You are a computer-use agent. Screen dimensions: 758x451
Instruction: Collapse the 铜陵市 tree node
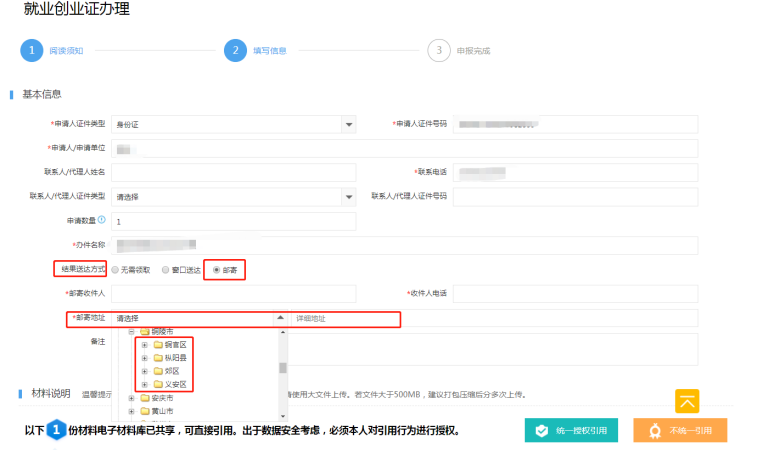coord(131,332)
